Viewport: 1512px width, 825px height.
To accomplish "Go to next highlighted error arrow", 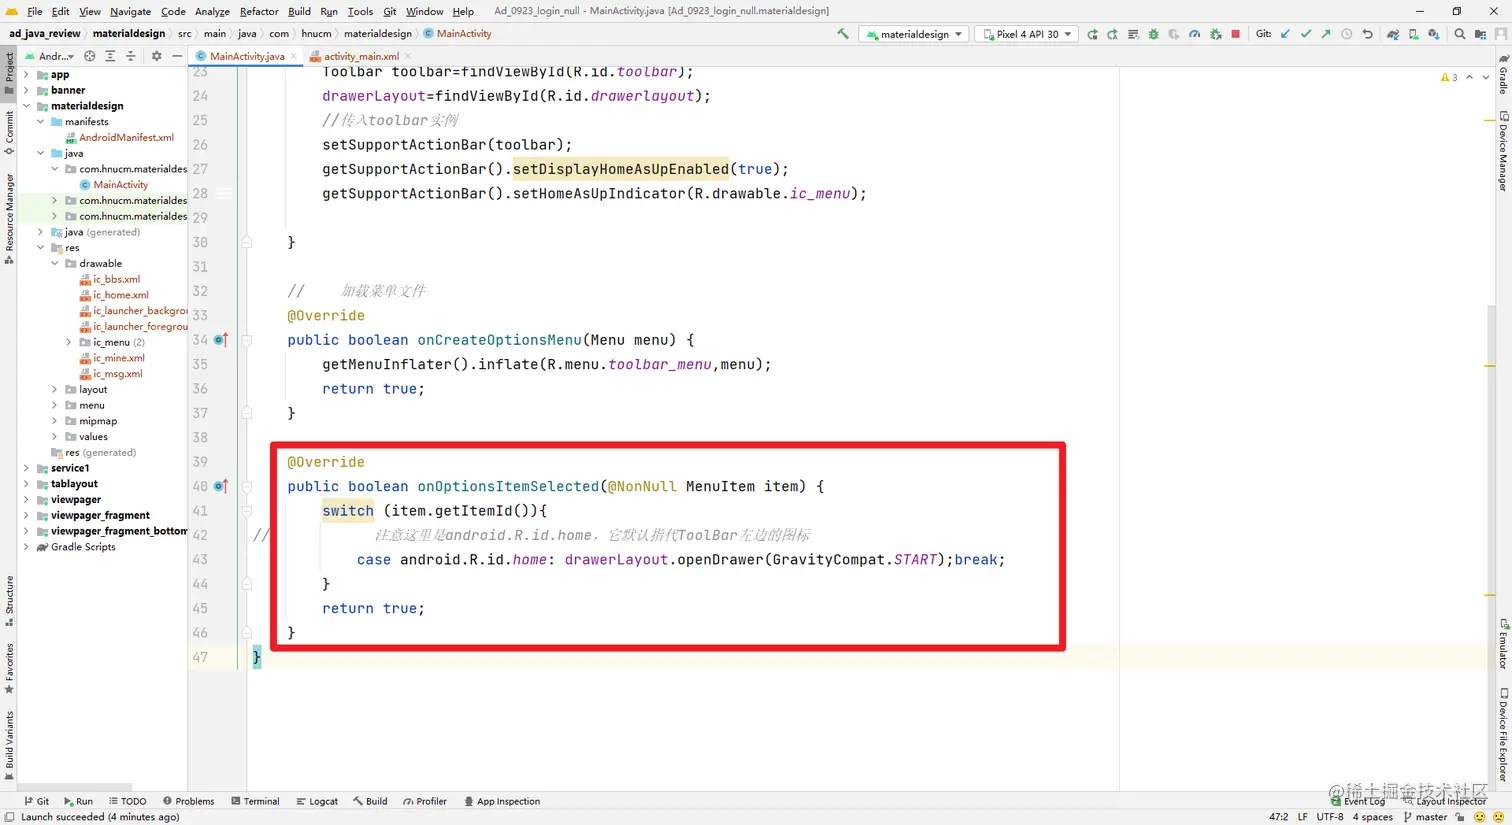I will [x=1486, y=77].
